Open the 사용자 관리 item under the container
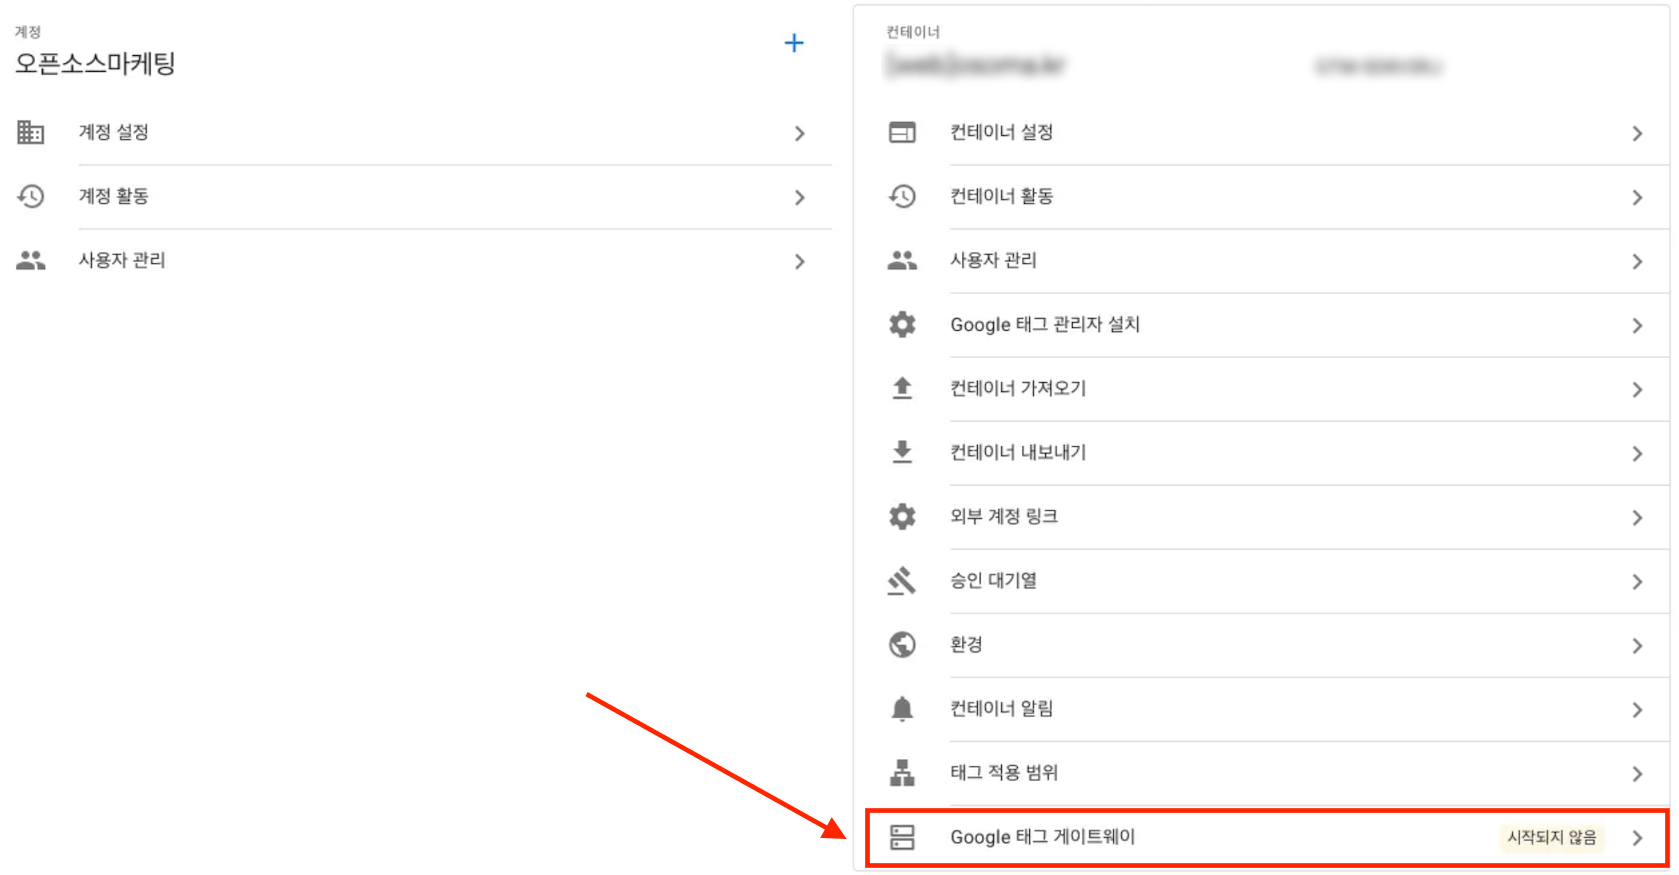This screenshot has height=875, width=1679. coord(993,260)
